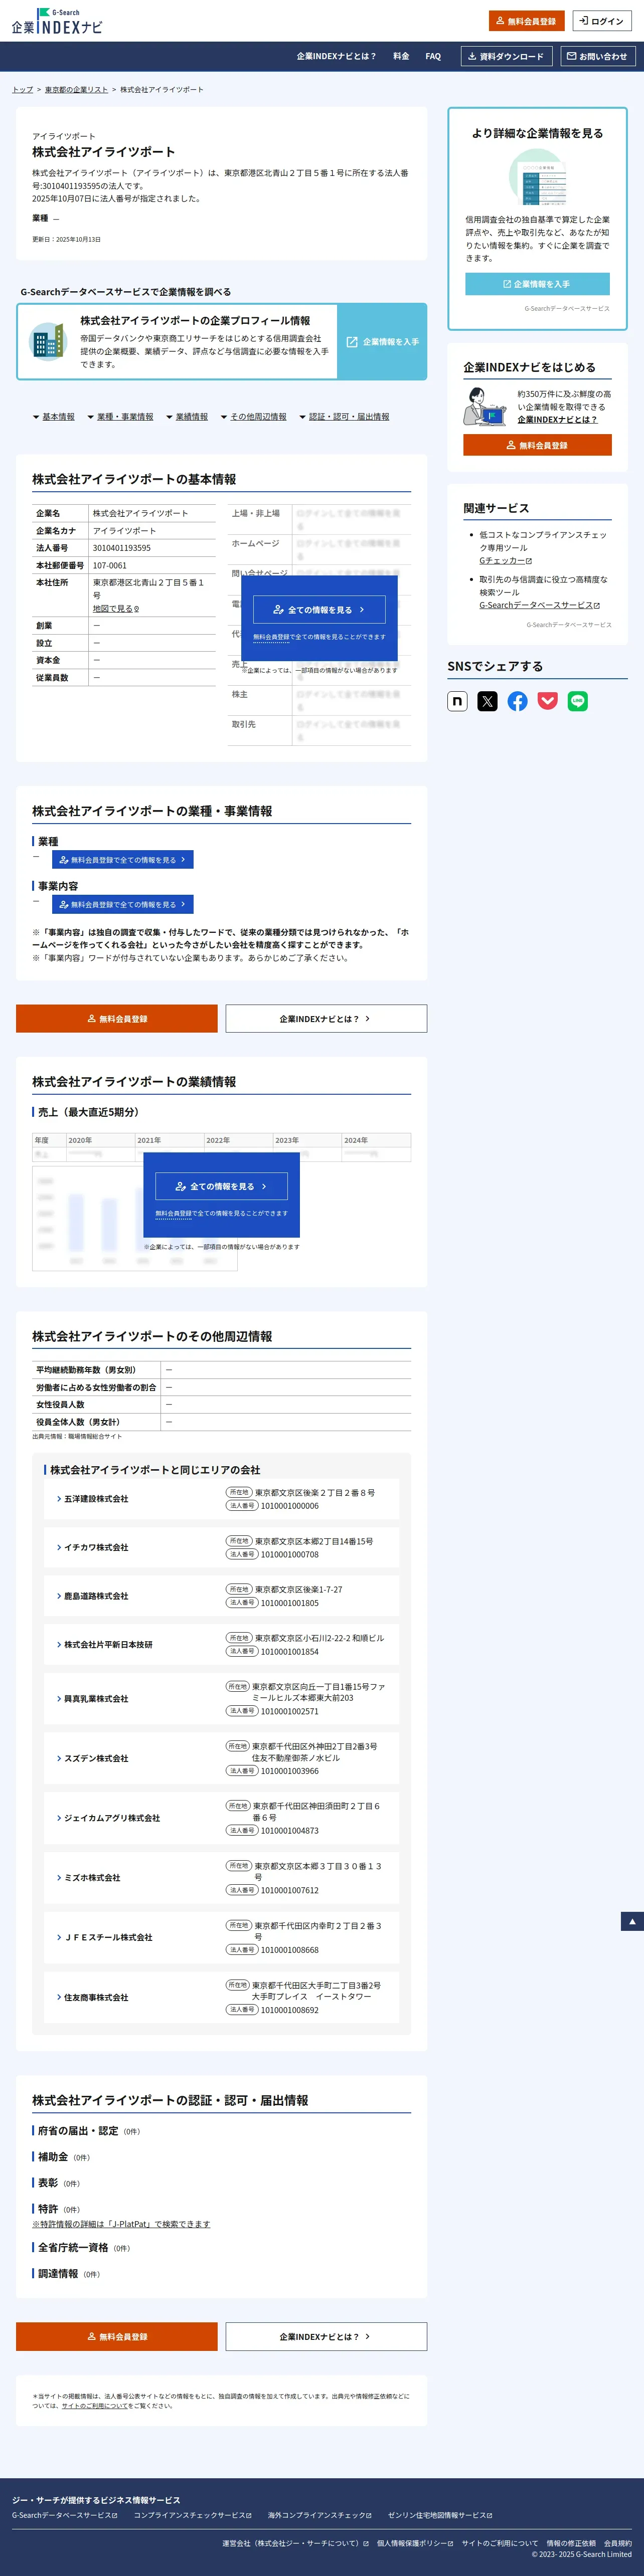Viewport: 644px width, 2576px height.
Task: Click 全ての情報を見る in basic info overlay
Action: (320, 609)
